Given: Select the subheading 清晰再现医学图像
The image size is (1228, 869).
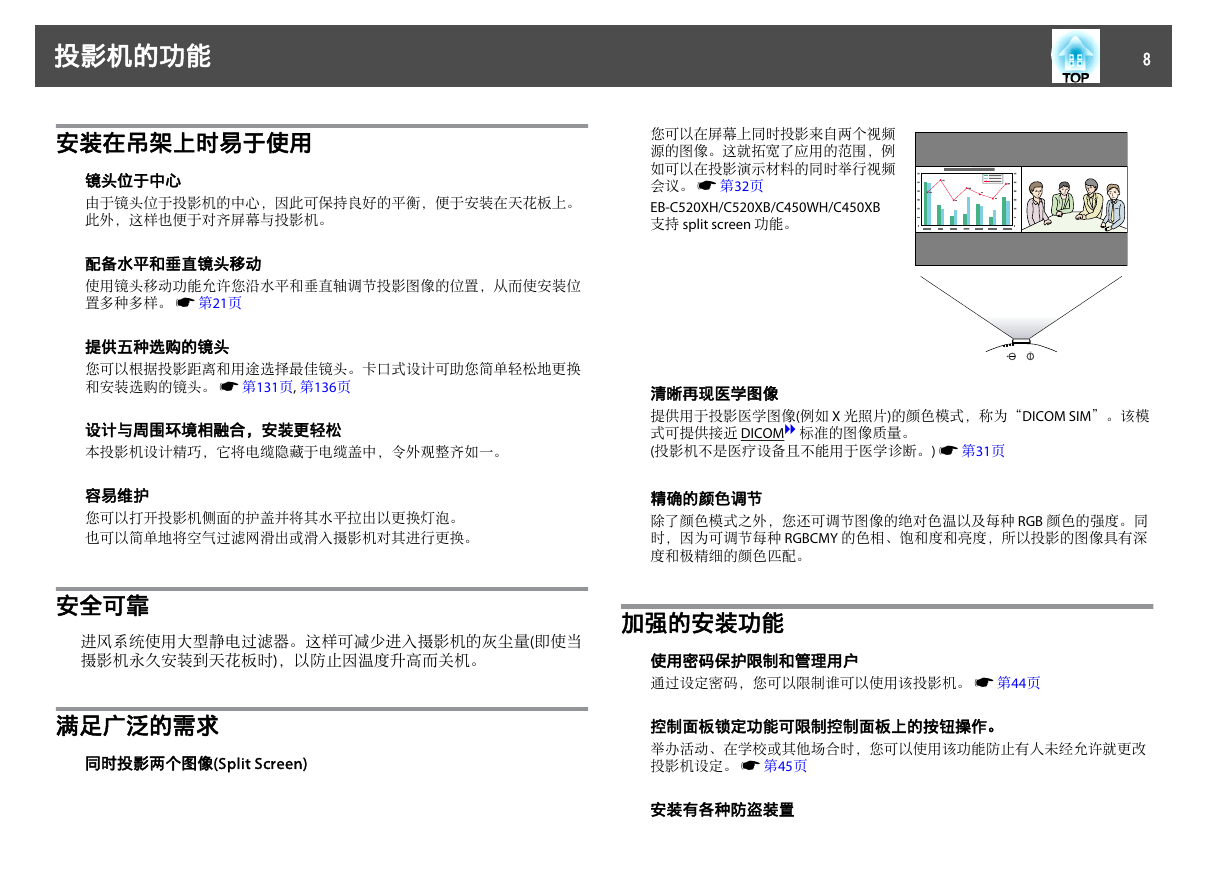Looking at the screenshot, I should pyautogui.click(x=714, y=394).
